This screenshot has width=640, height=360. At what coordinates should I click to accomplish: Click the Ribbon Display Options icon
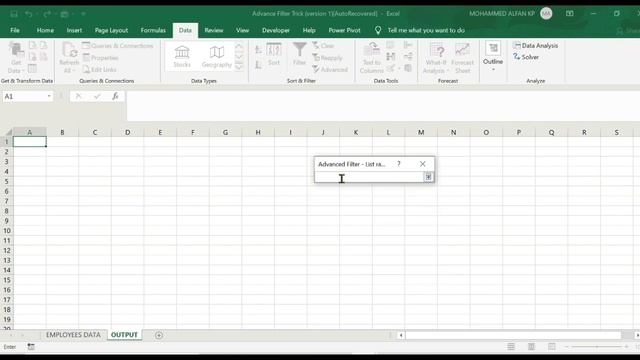(569, 13)
